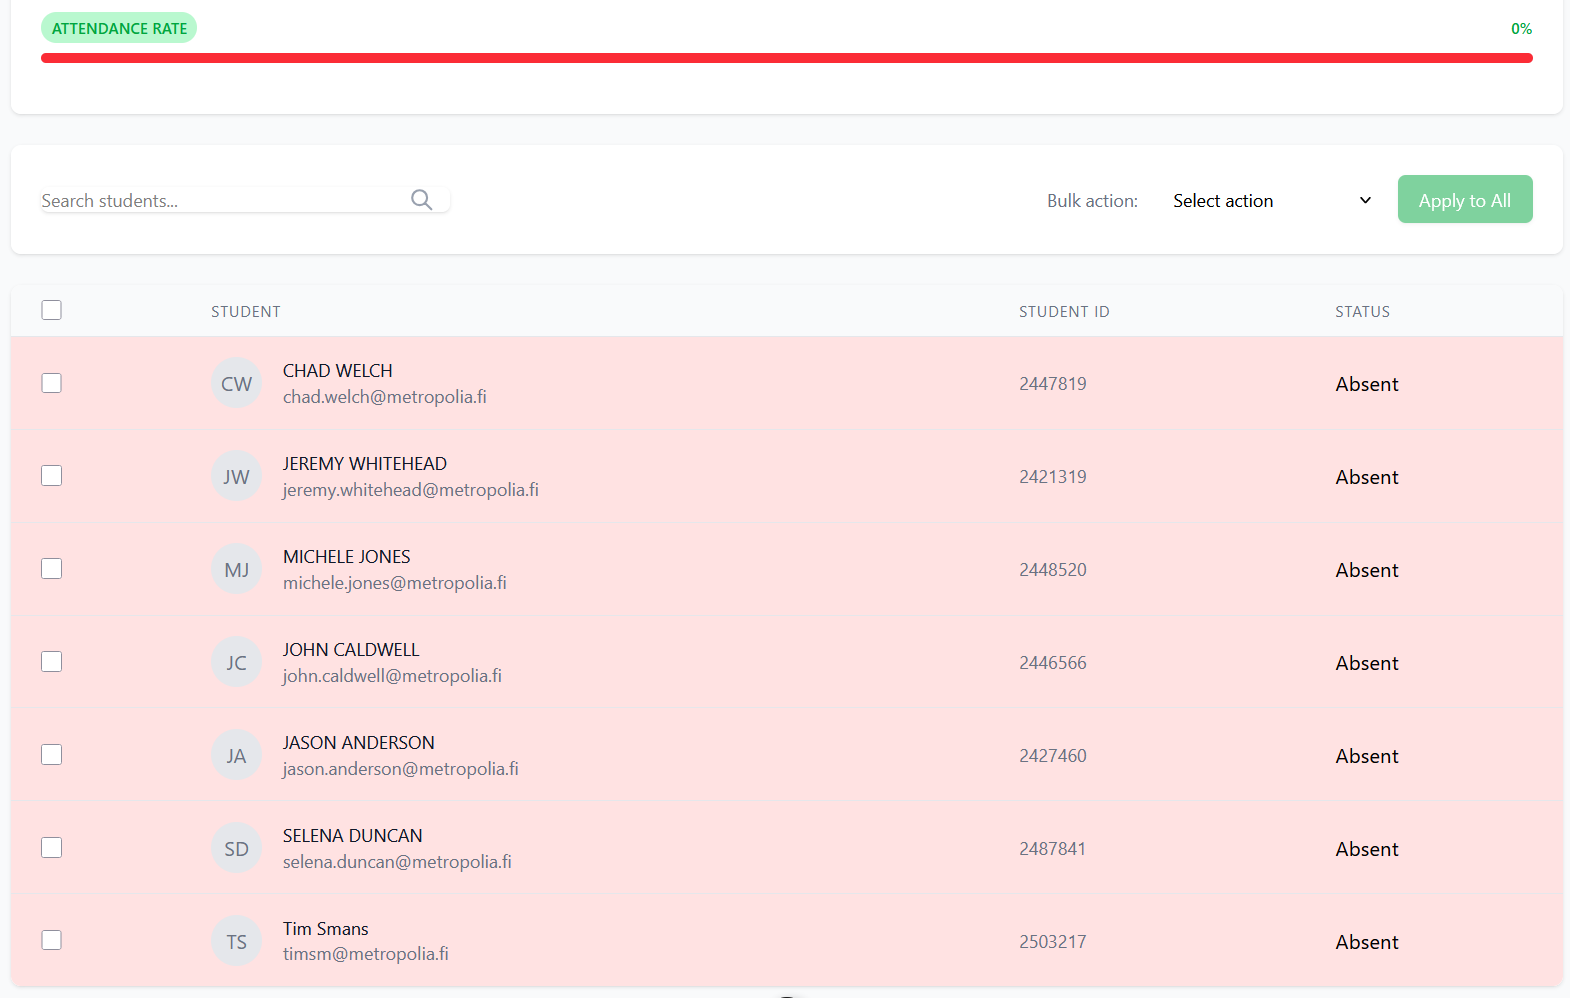Image resolution: width=1570 pixels, height=998 pixels.
Task: Click Absent status for Jason Anderson
Action: (1367, 756)
